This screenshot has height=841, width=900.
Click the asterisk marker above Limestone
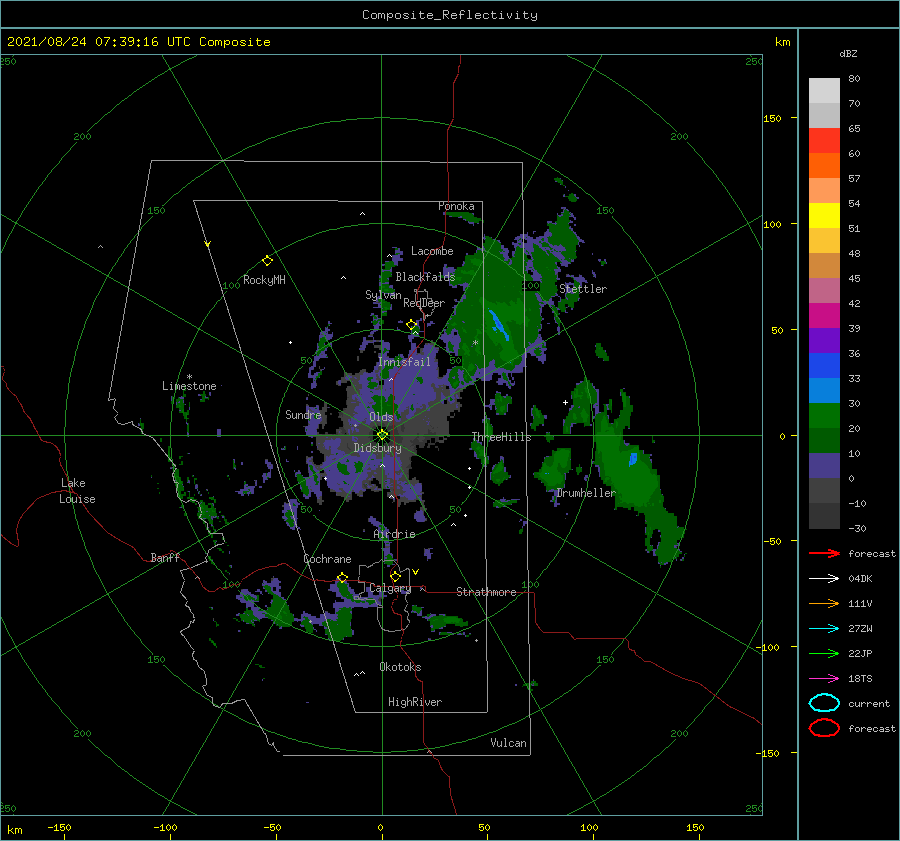pyautogui.click(x=189, y=377)
